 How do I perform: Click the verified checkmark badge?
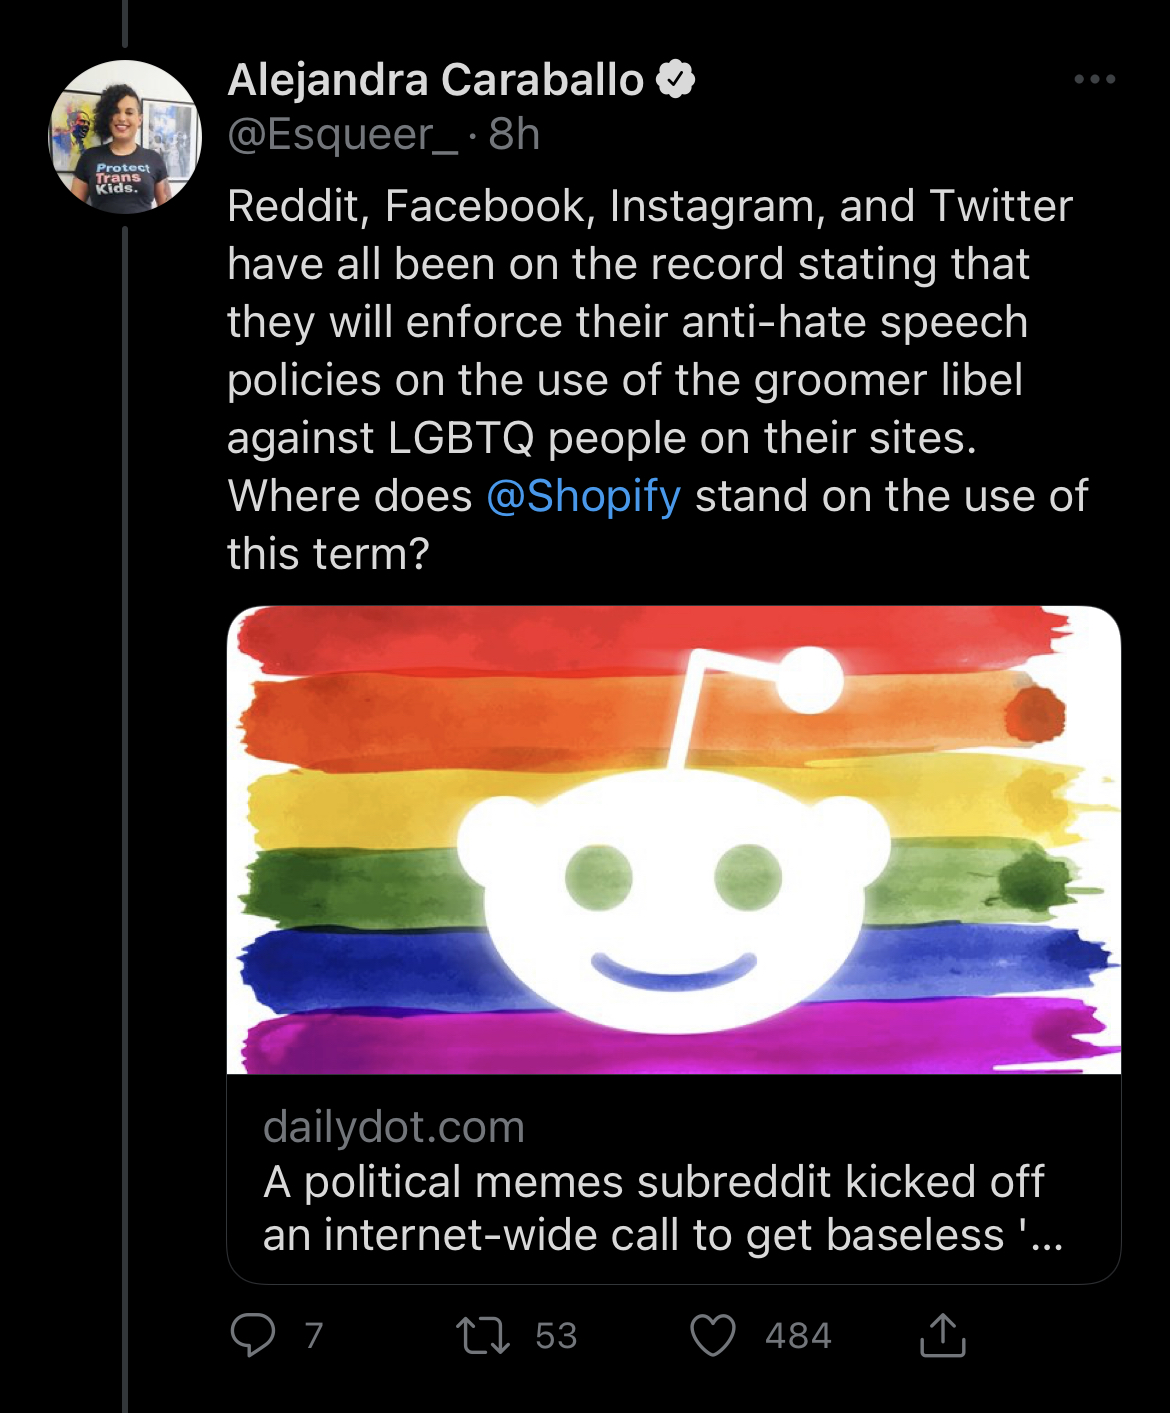[x=676, y=79]
